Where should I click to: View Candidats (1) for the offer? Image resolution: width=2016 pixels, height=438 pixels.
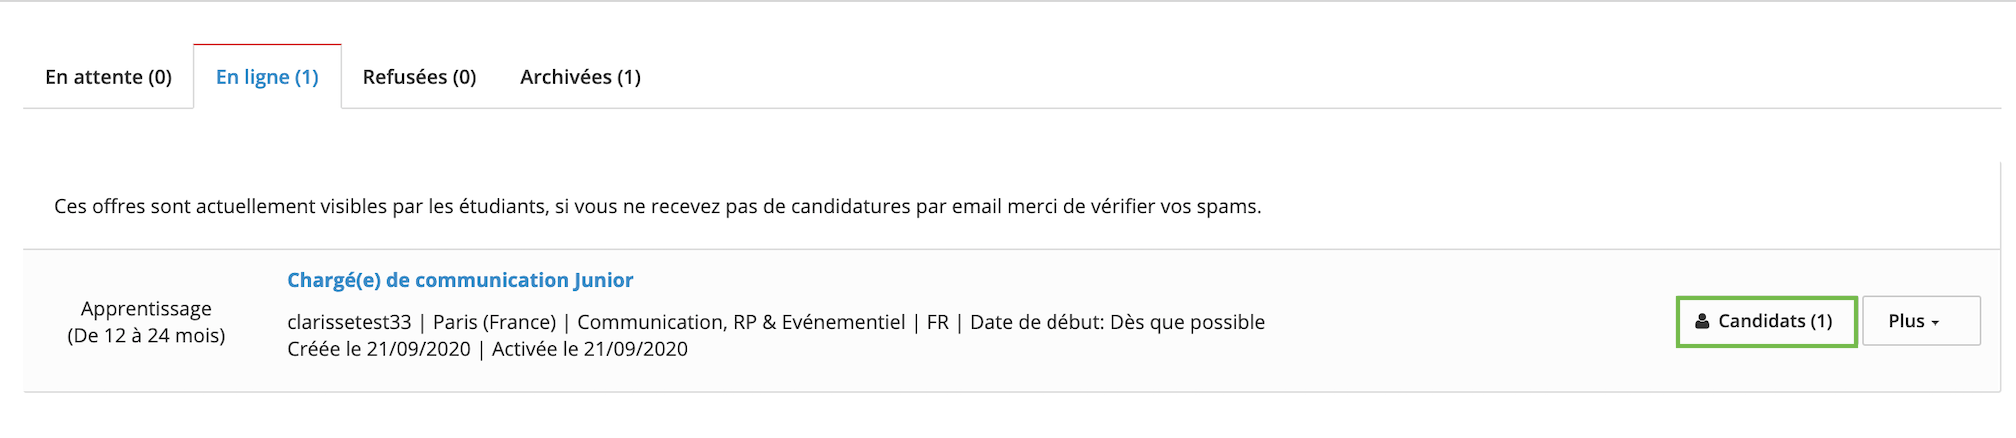1766,321
